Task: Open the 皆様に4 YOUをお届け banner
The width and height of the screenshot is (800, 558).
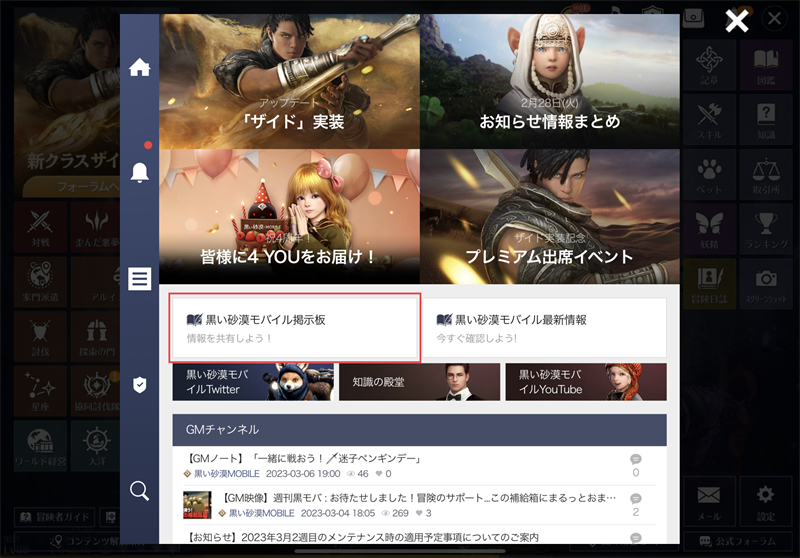Action: pos(289,216)
